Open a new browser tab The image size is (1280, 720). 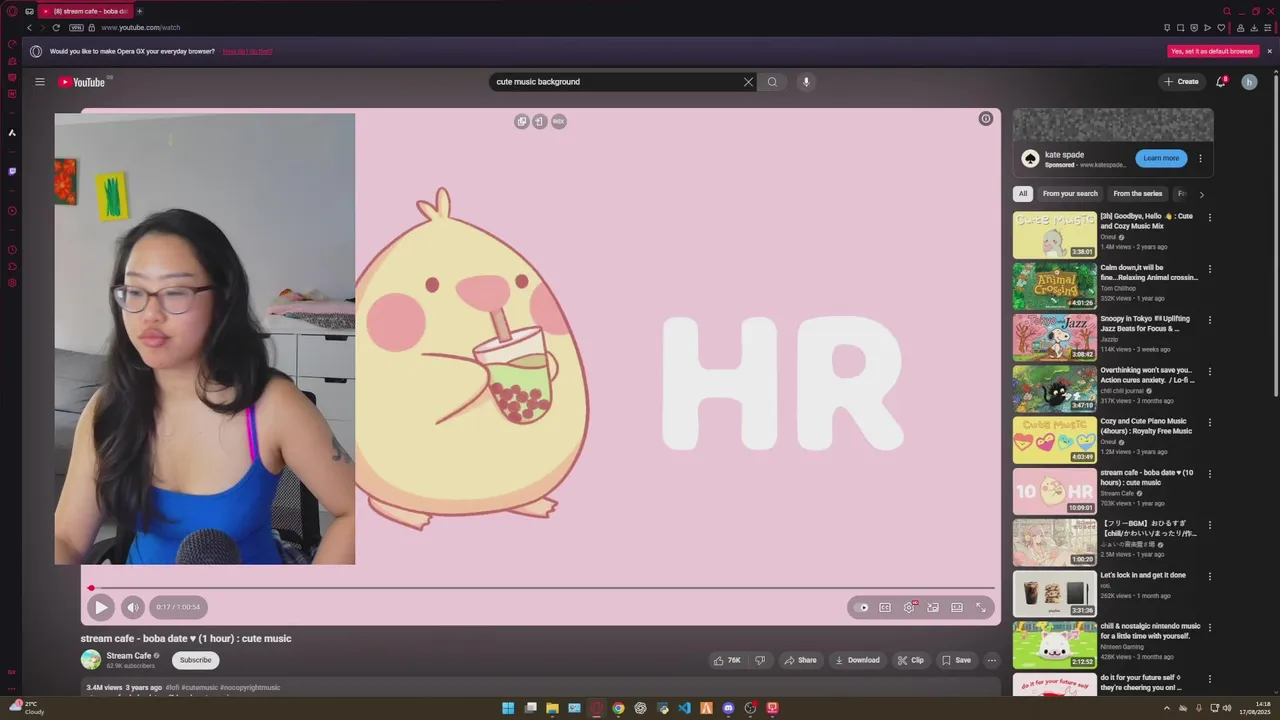coord(139,11)
